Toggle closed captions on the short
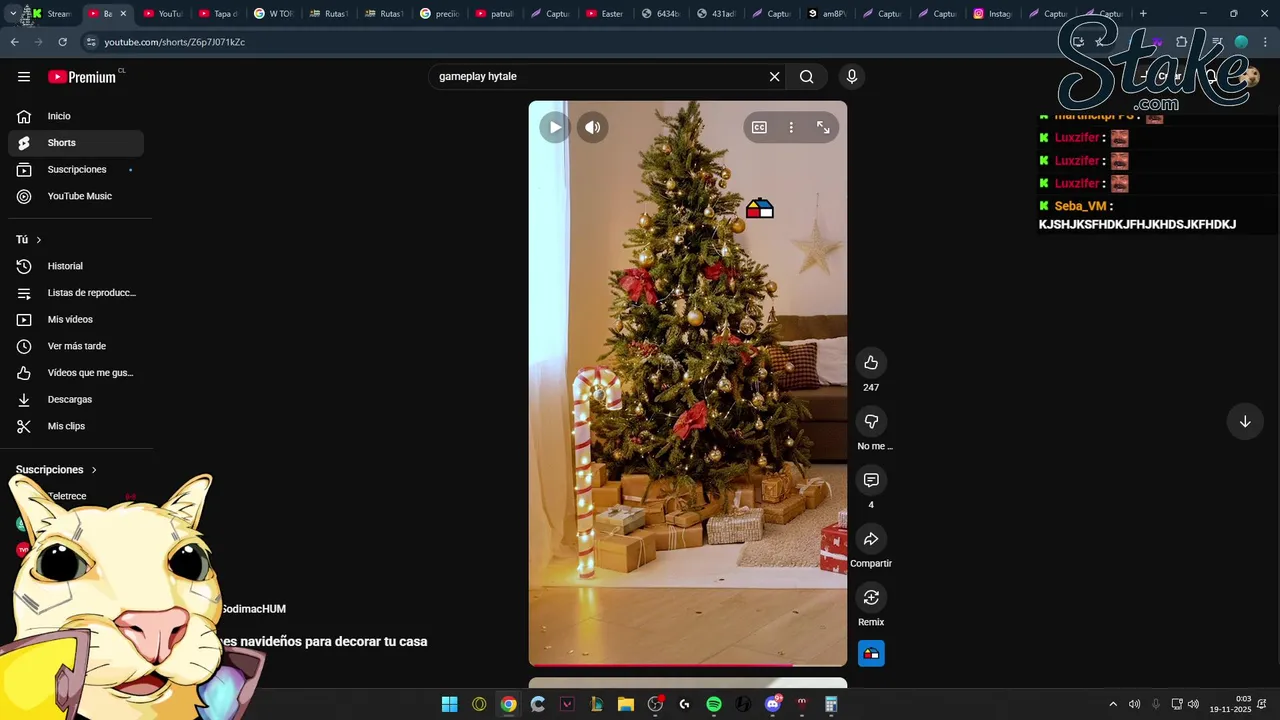 click(x=759, y=127)
